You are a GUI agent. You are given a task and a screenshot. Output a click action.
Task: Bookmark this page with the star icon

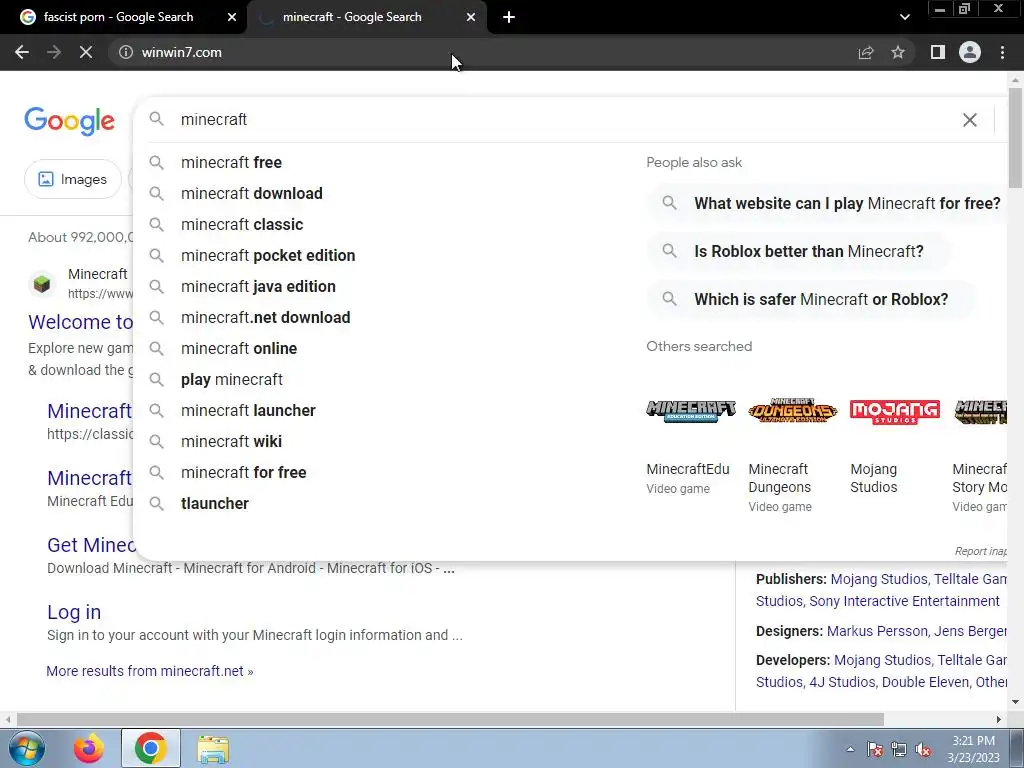pos(898,52)
